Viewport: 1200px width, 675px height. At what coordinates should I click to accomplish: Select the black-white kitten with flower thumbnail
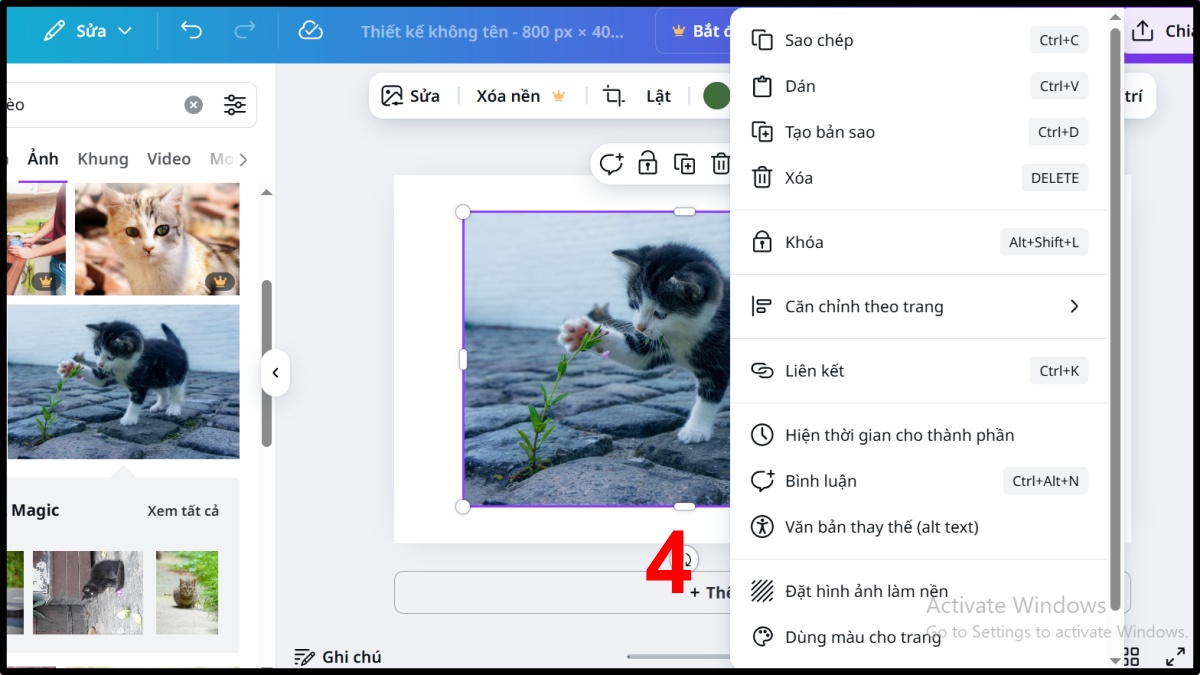coord(123,382)
